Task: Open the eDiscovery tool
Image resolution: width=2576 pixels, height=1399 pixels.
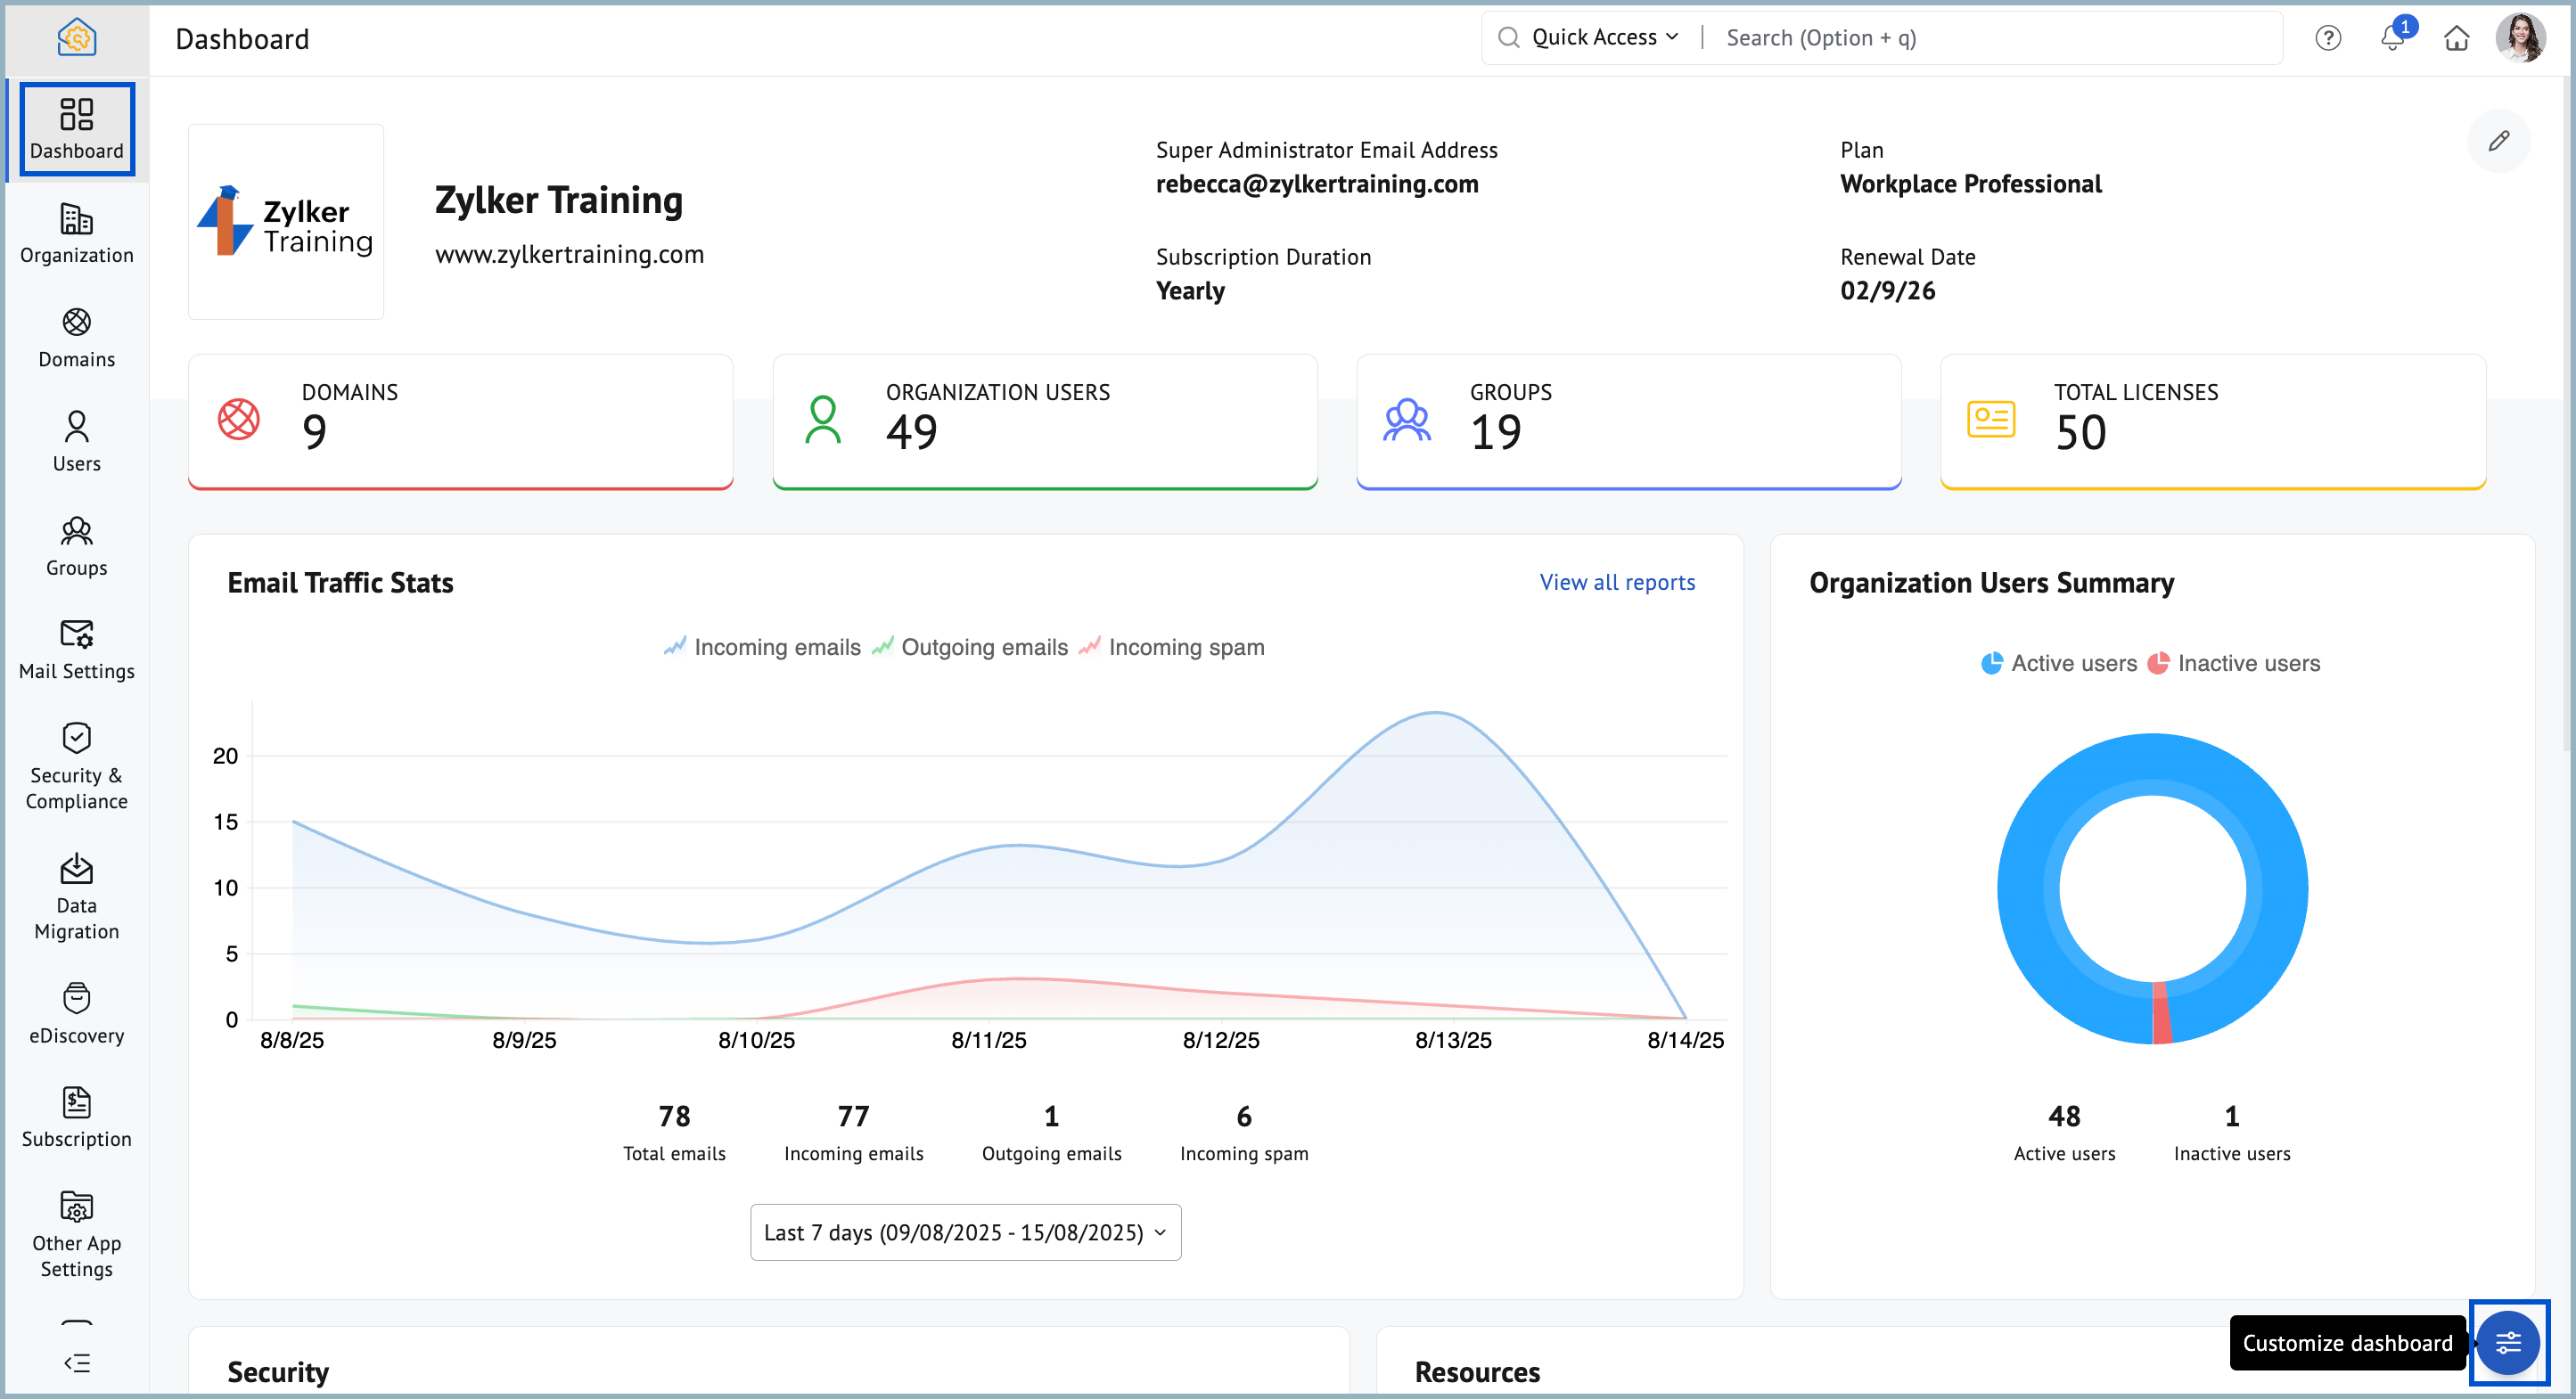Action: 76,1010
